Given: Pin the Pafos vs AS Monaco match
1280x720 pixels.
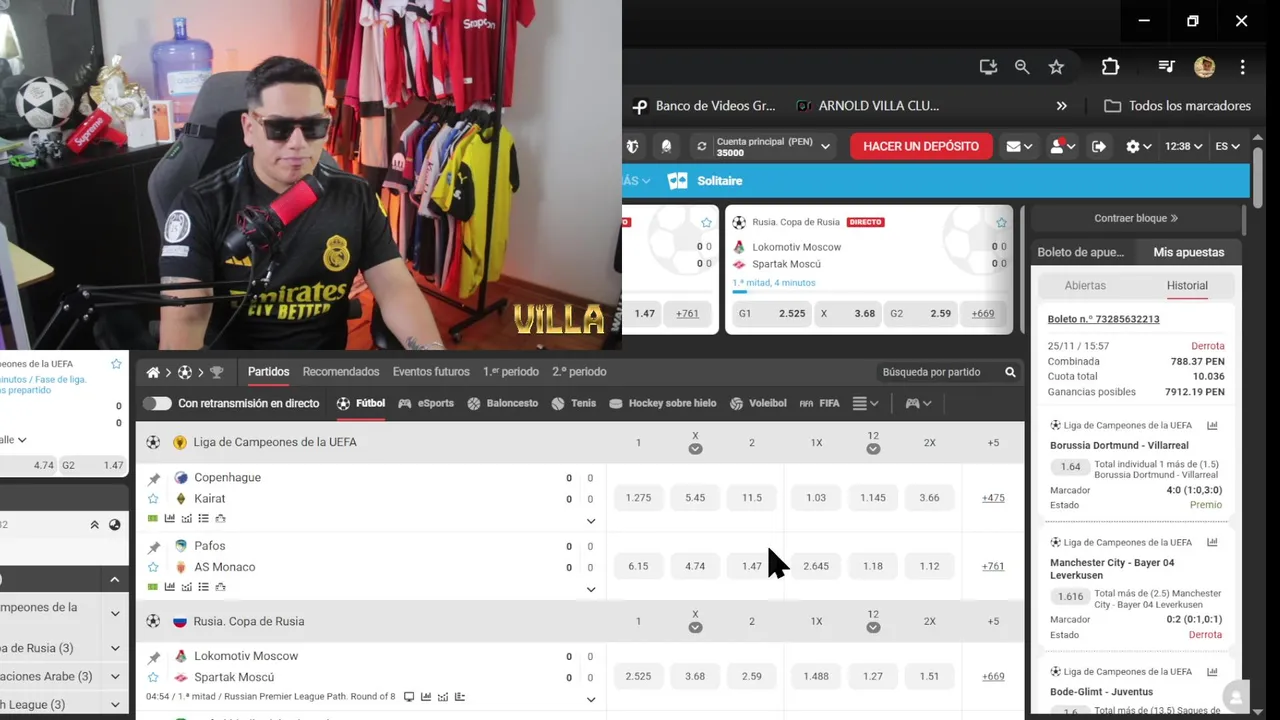Looking at the screenshot, I should pyautogui.click(x=154, y=547).
